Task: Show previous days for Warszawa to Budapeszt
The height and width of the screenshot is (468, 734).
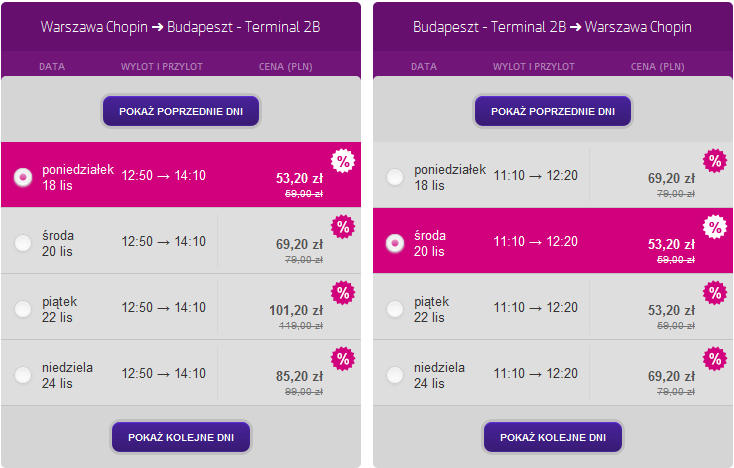Action: click(x=181, y=111)
